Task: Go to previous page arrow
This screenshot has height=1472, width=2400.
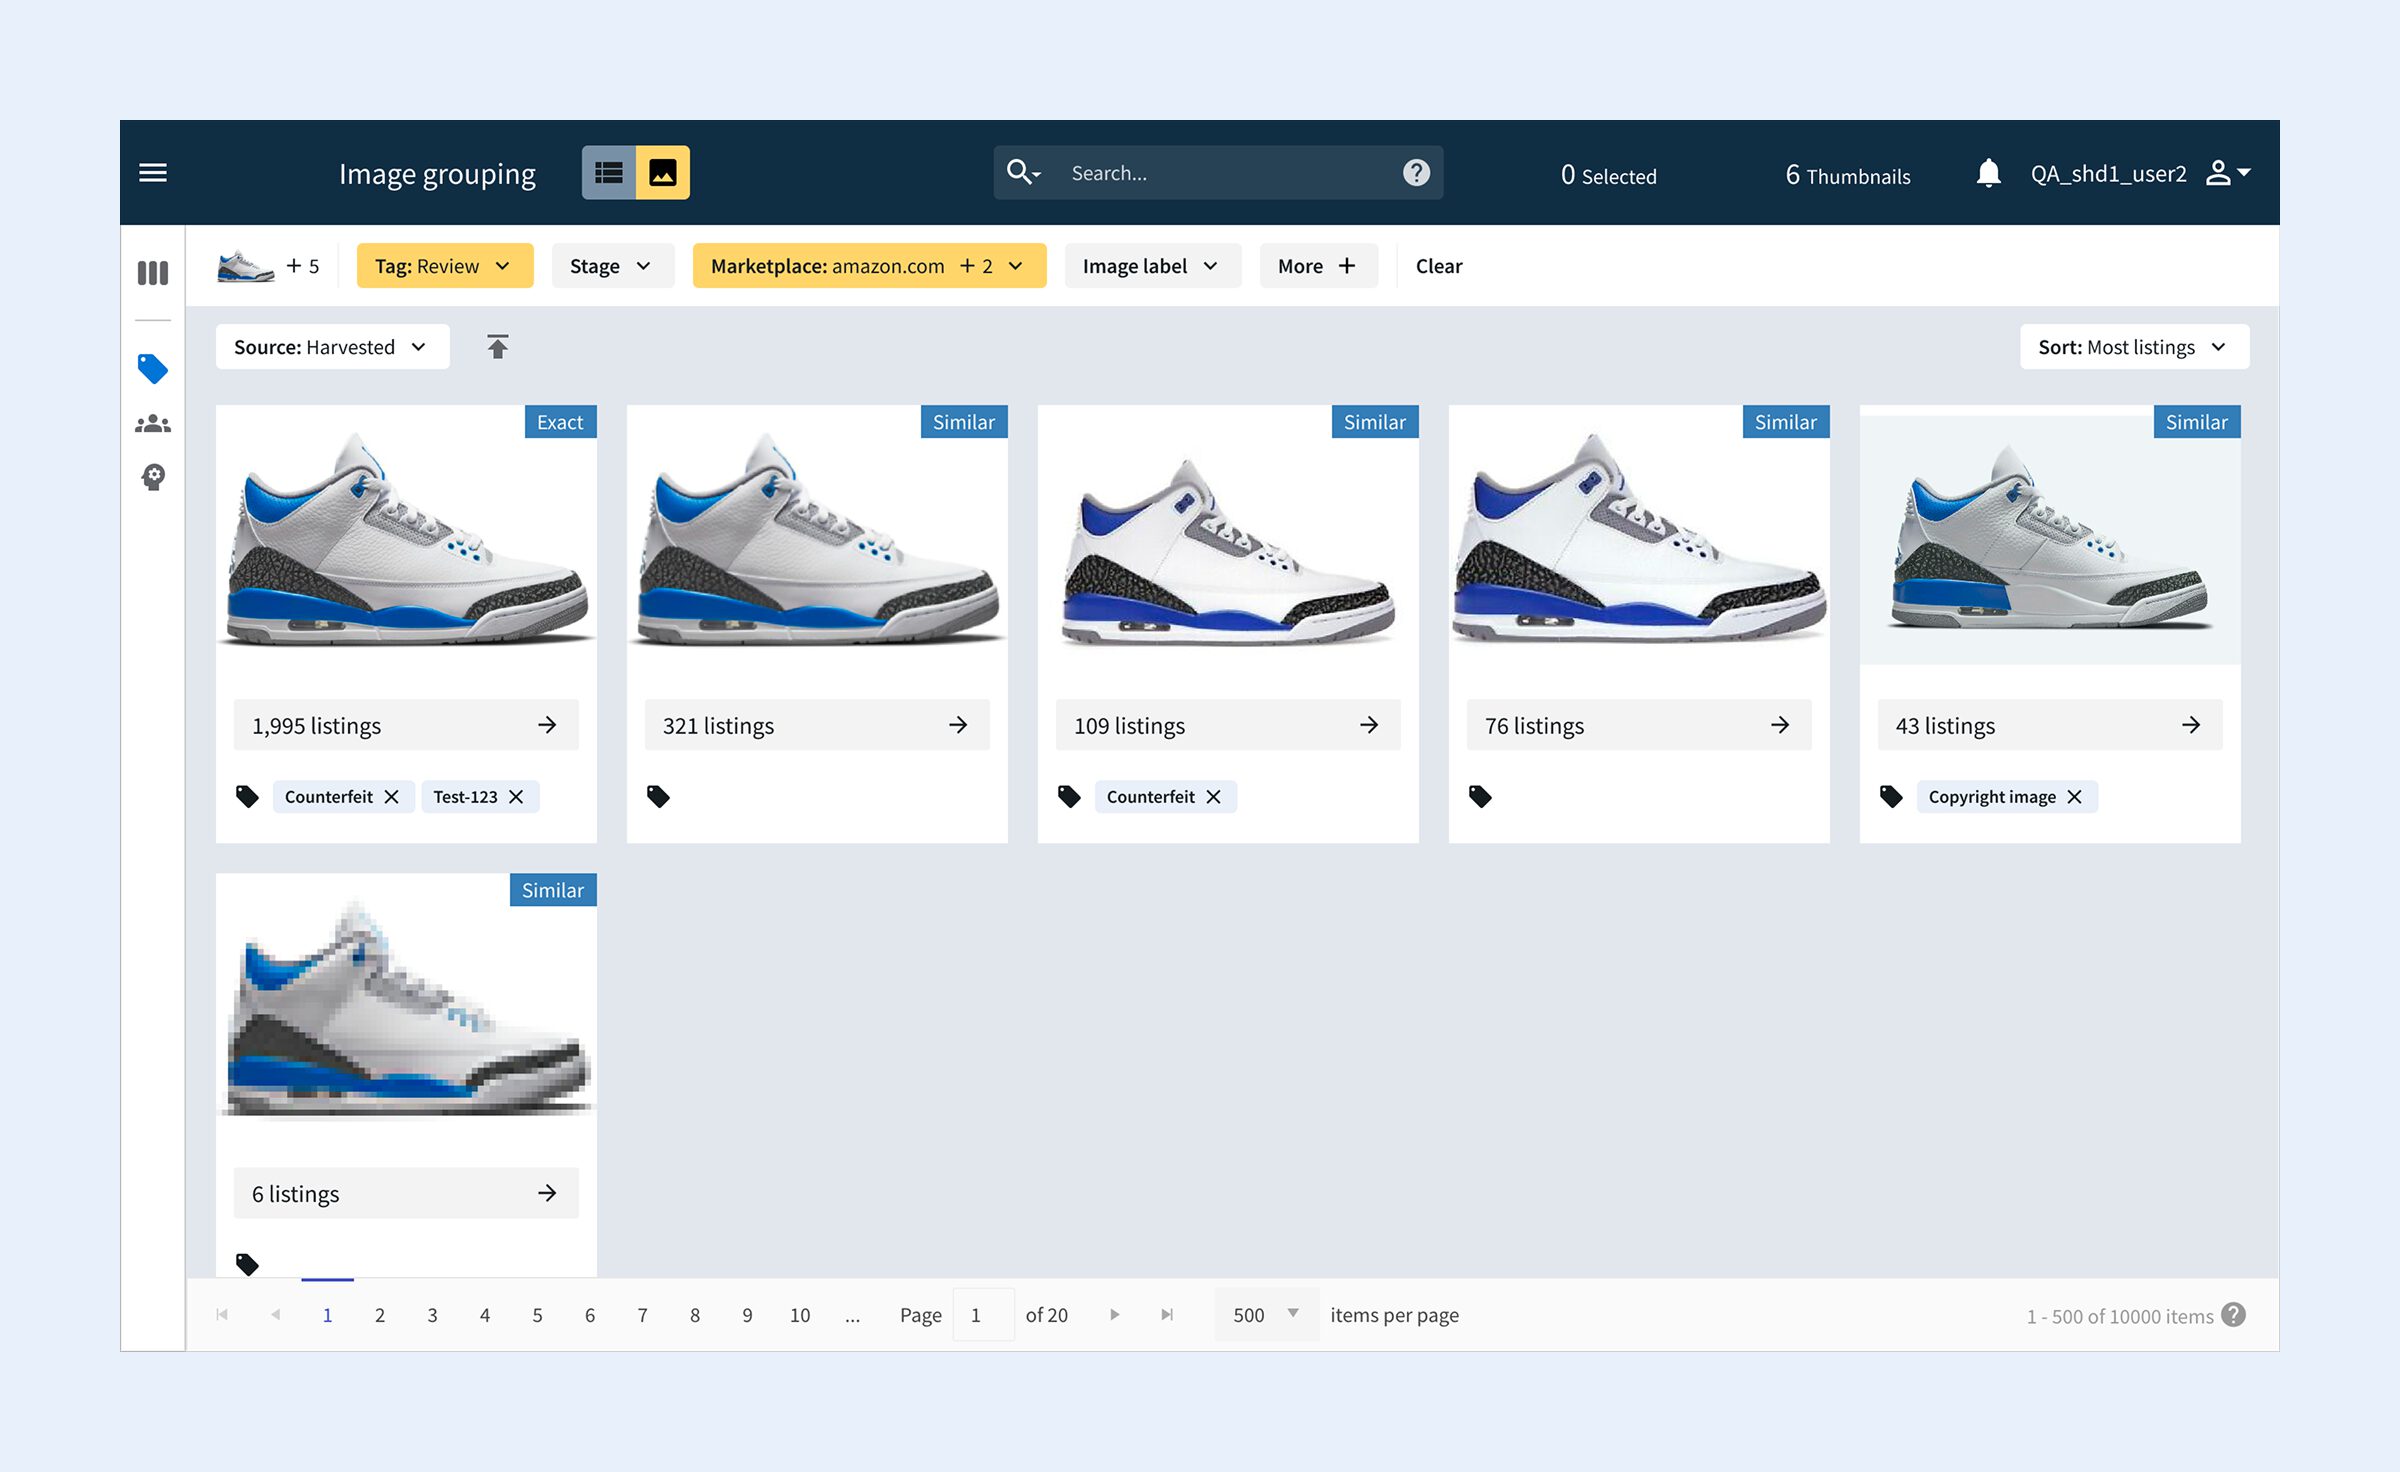Action: [275, 1315]
